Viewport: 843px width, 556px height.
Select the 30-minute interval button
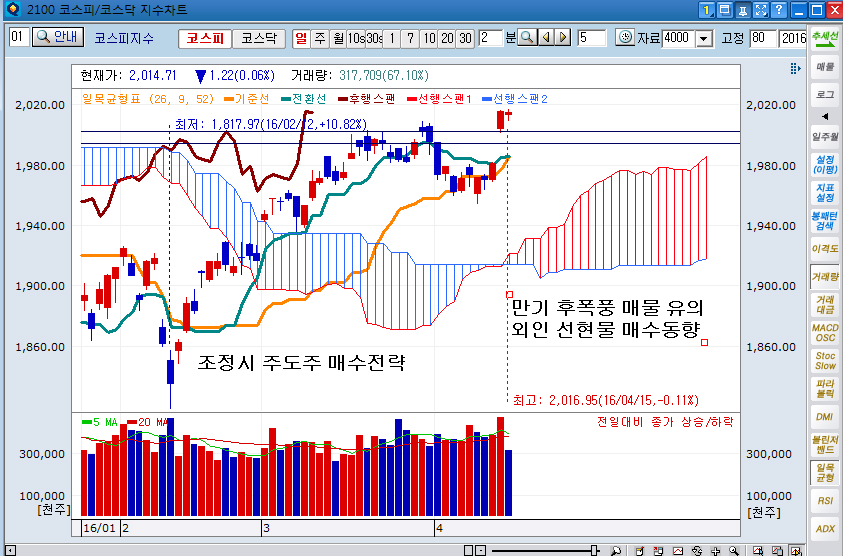465,38
